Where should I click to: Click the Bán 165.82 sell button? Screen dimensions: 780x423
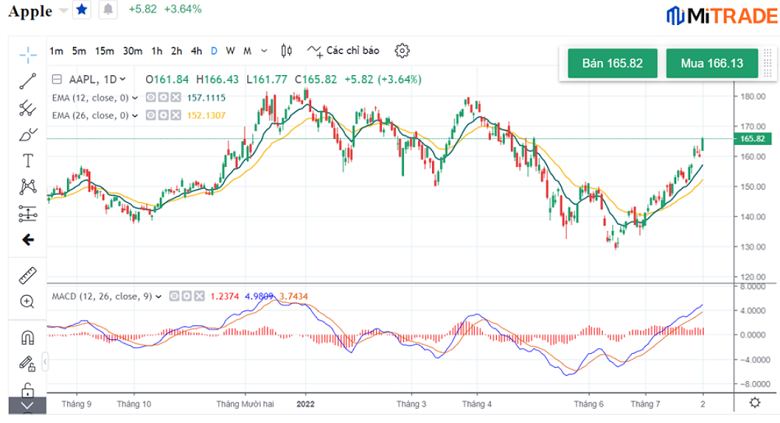[x=612, y=63]
